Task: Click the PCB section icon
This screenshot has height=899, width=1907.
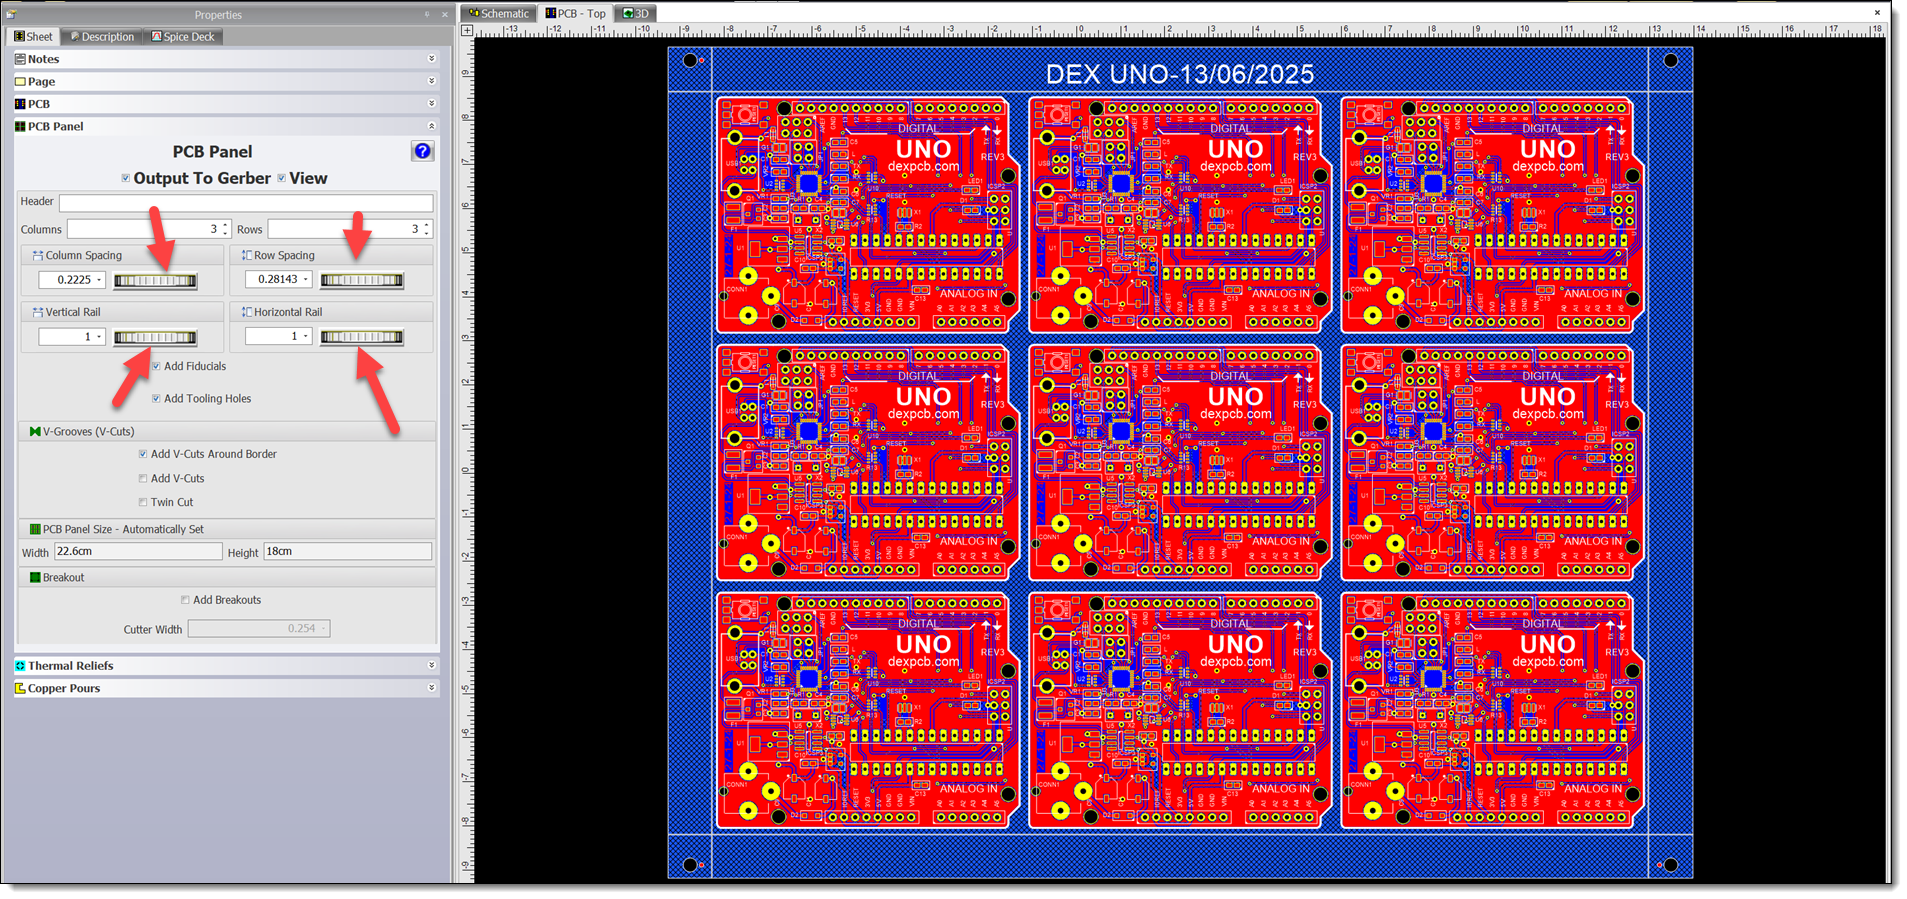Action: click(x=20, y=104)
